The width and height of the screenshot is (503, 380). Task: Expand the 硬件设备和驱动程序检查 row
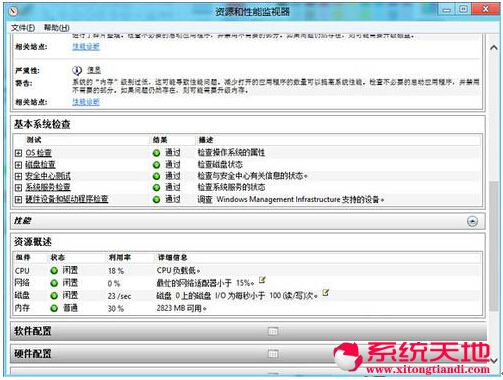18,199
